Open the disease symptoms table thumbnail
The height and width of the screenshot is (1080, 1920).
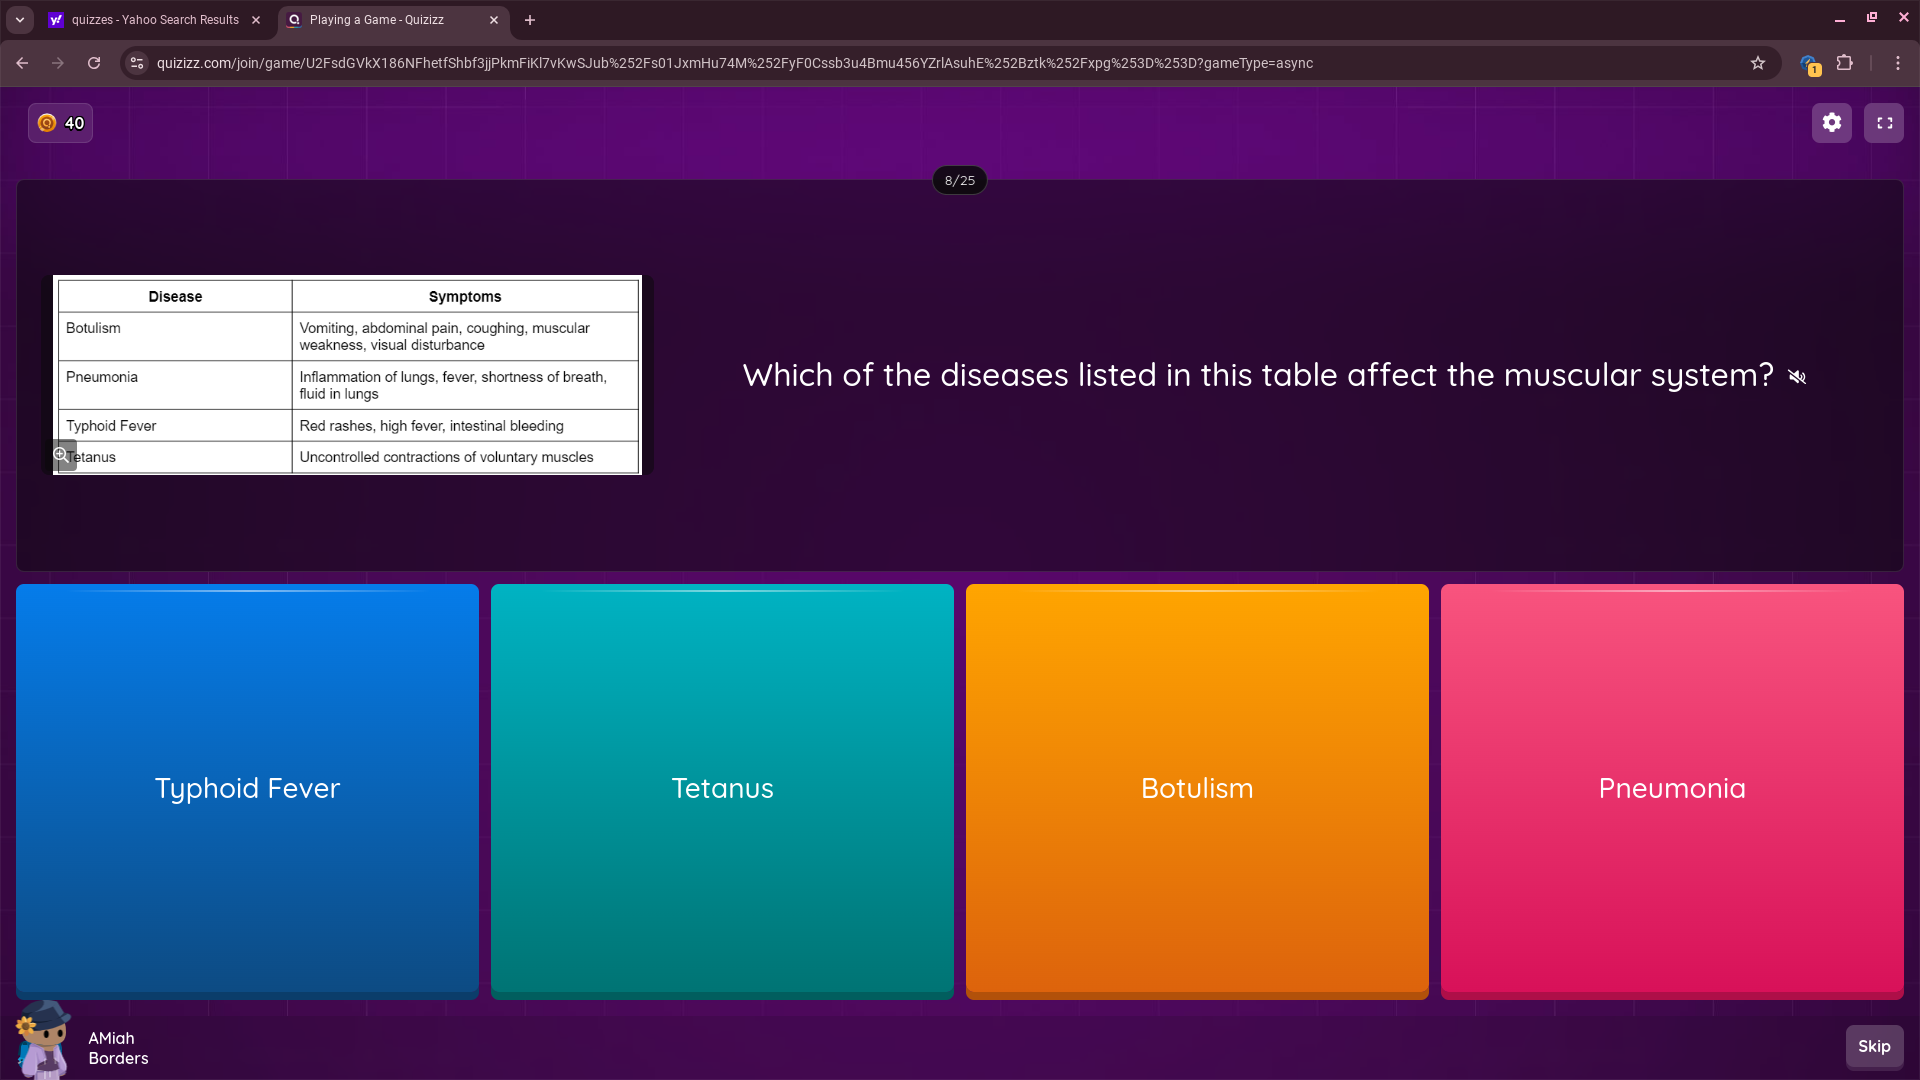pos(348,375)
